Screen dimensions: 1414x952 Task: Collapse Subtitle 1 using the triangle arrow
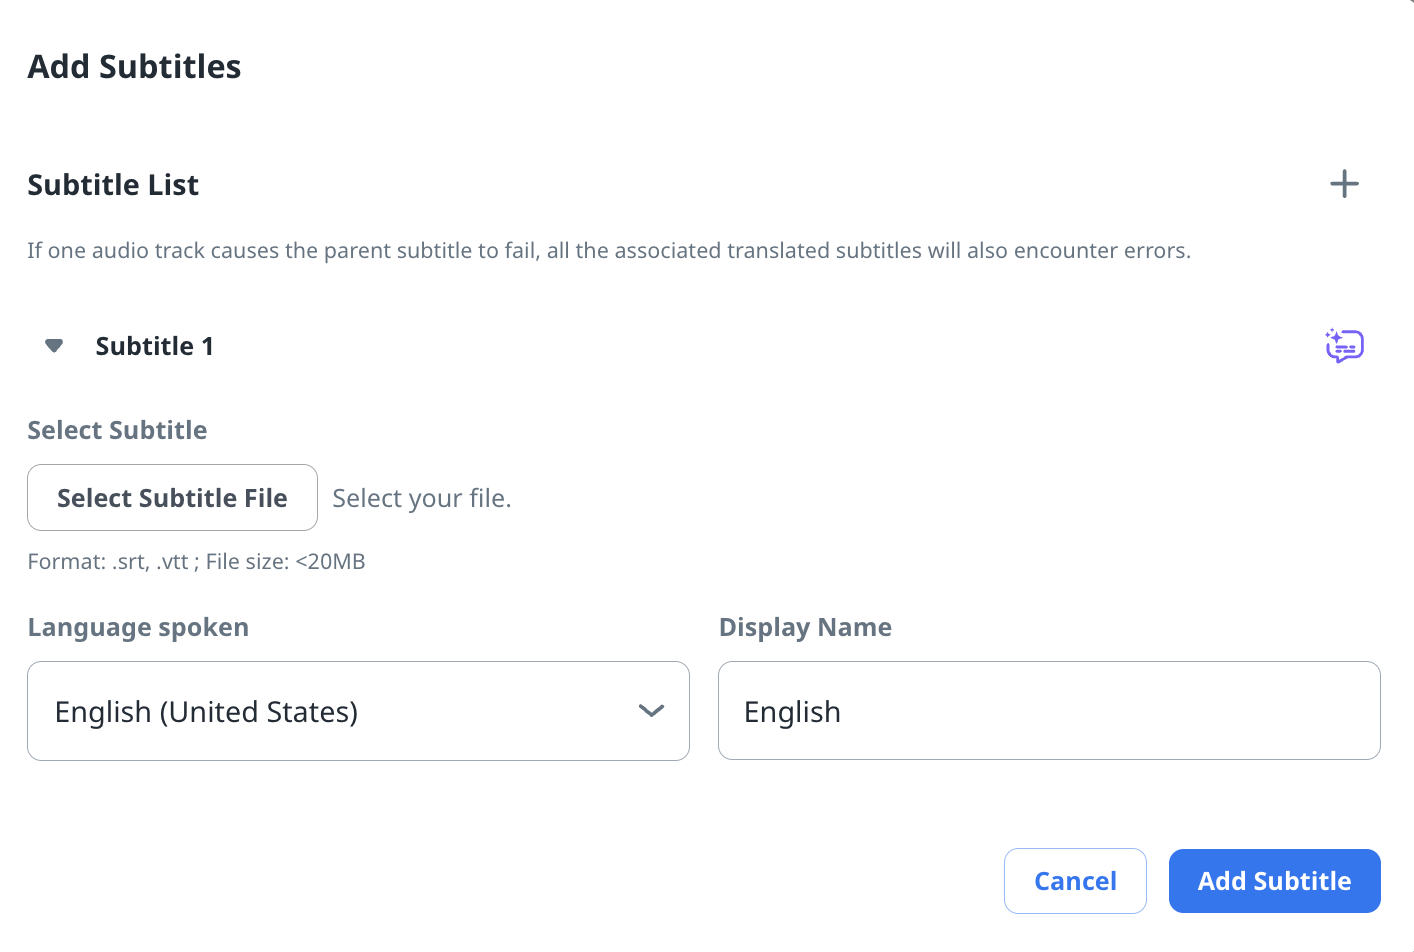click(x=54, y=346)
